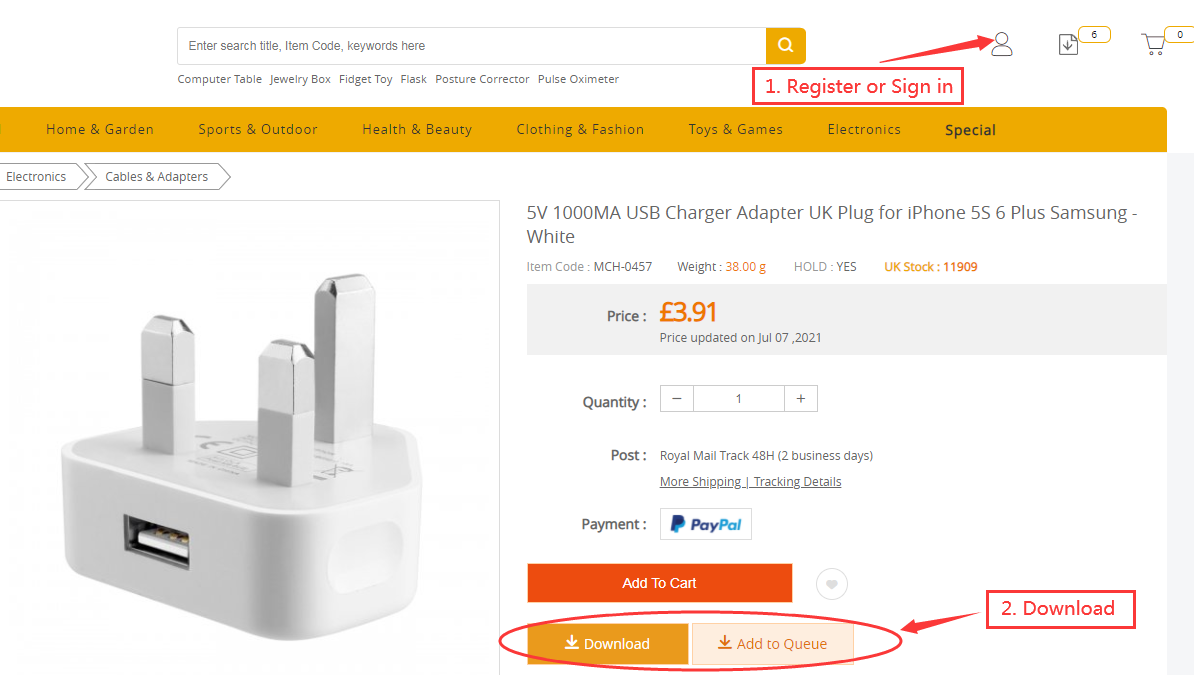Open the download queue icon

point(1068,44)
